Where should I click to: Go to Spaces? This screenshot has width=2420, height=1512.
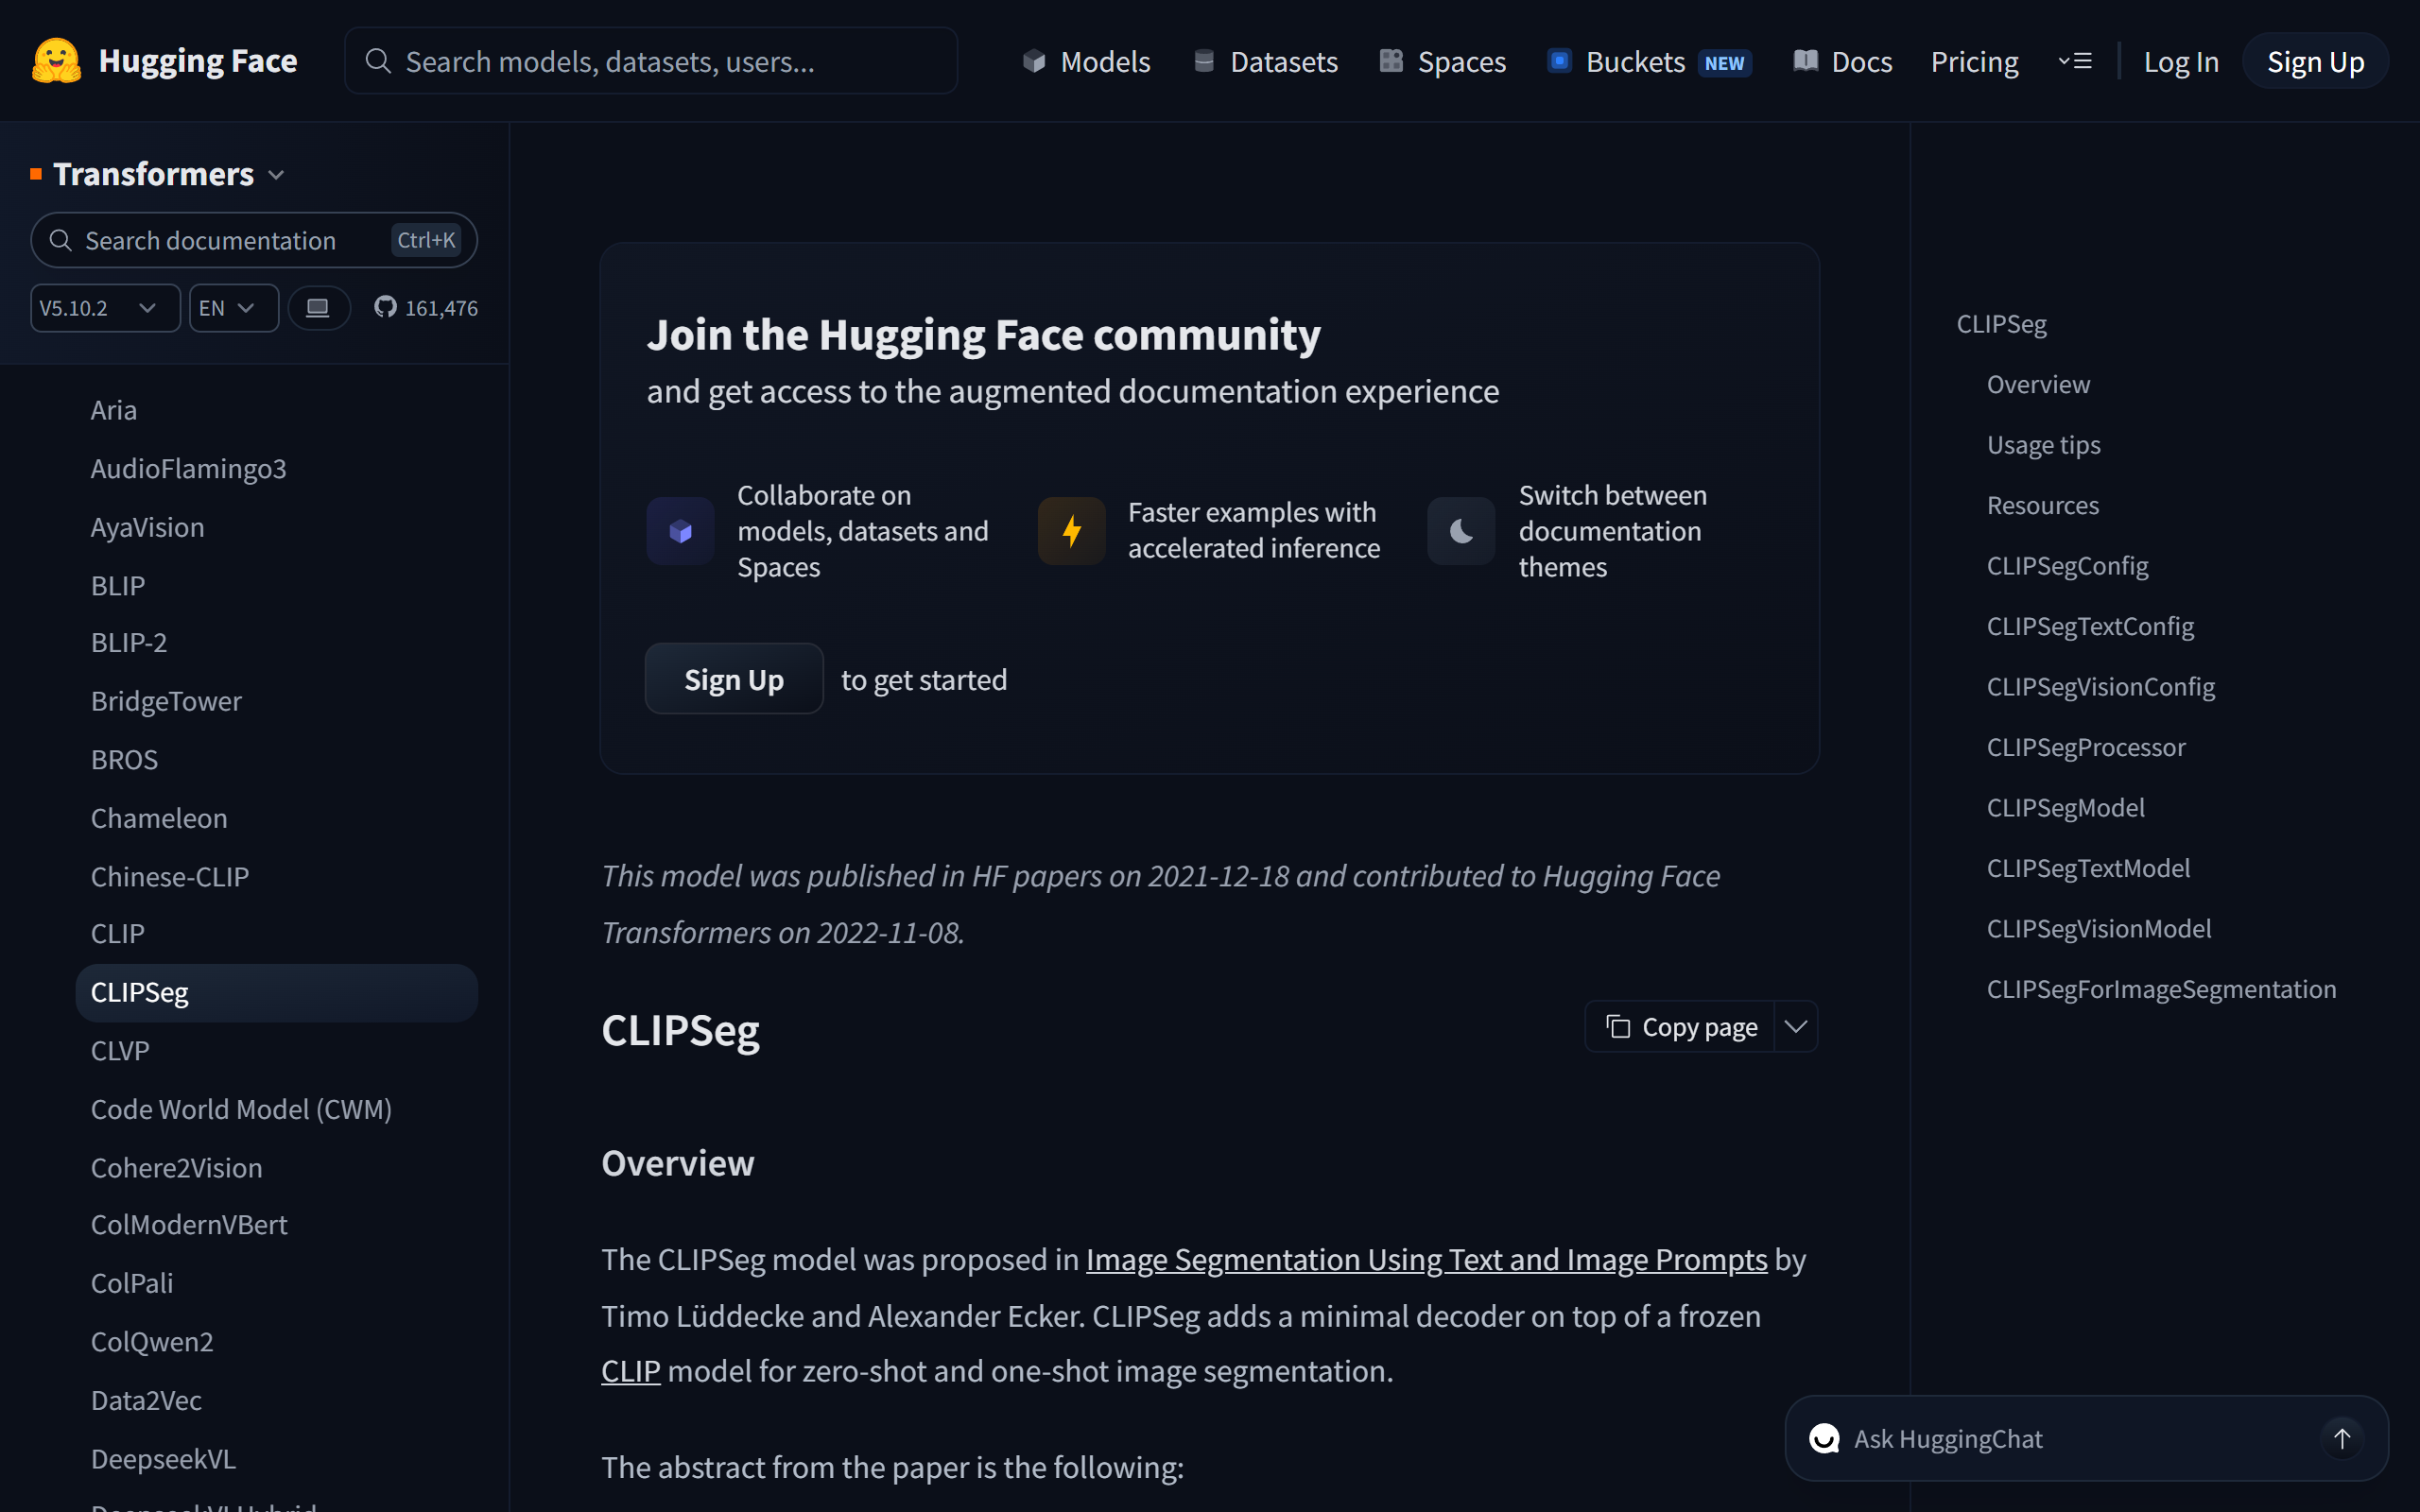click(1442, 62)
